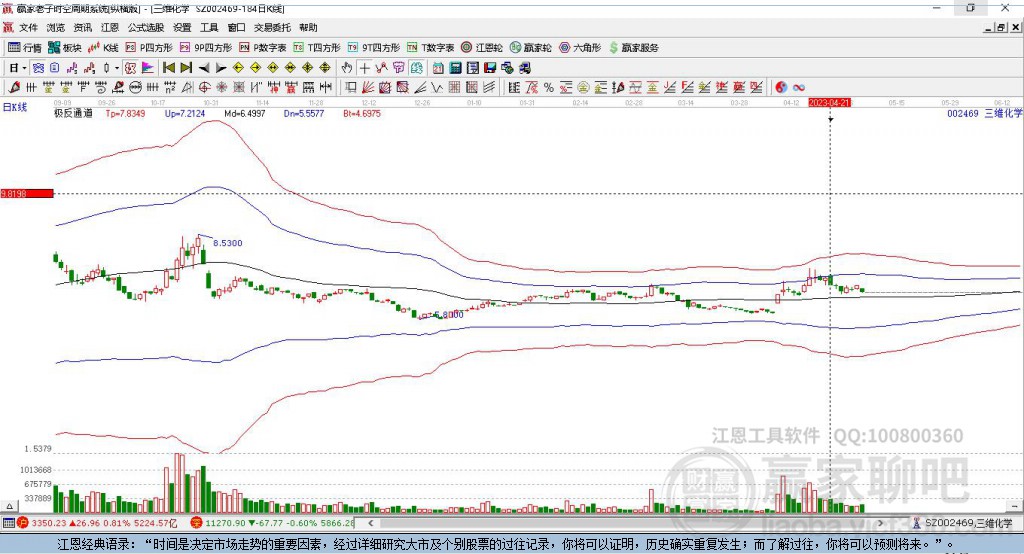Viewport: 1024px width, 554px height.
Task: Select the red polyline drawing tool
Action: coord(381,67)
